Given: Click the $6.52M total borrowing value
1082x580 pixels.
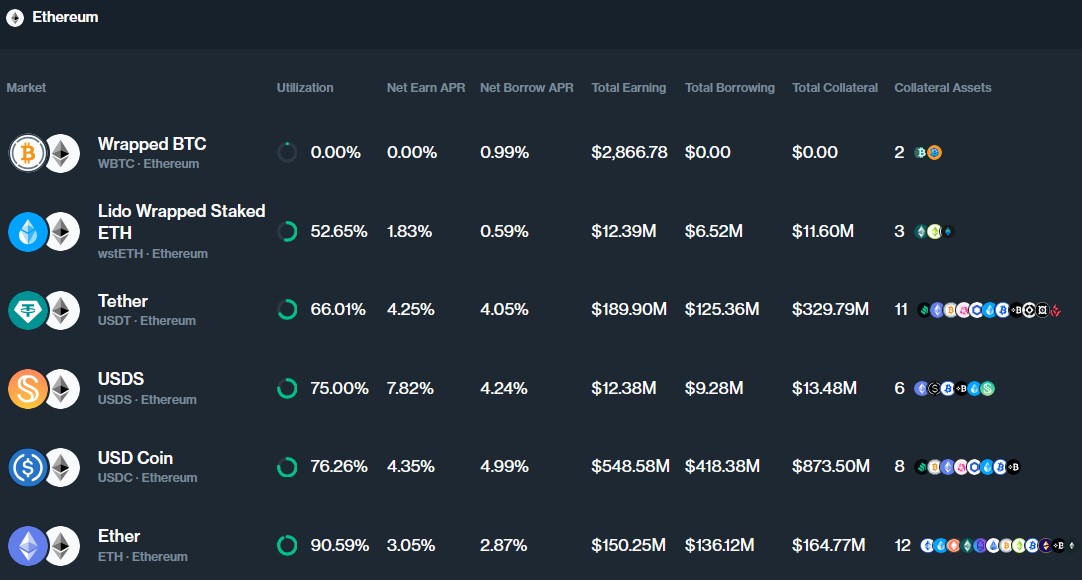Looking at the screenshot, I should tap(714, 232).
